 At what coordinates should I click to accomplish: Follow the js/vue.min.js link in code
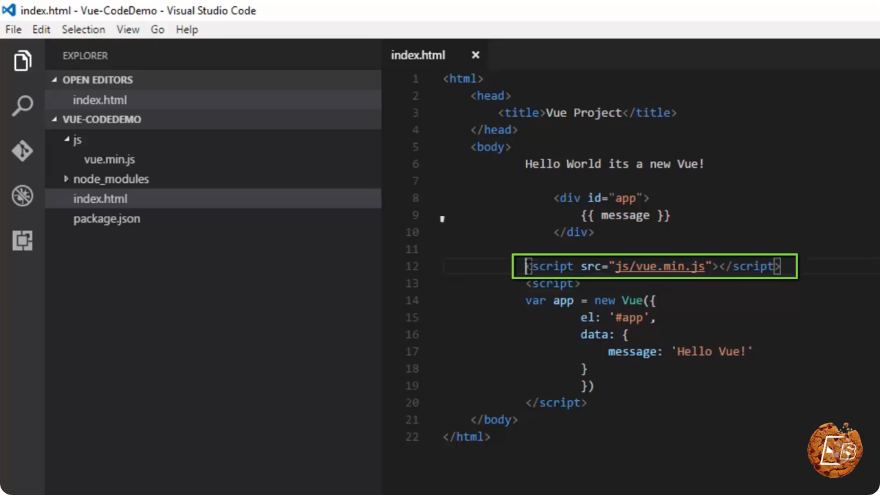[659, 266]
